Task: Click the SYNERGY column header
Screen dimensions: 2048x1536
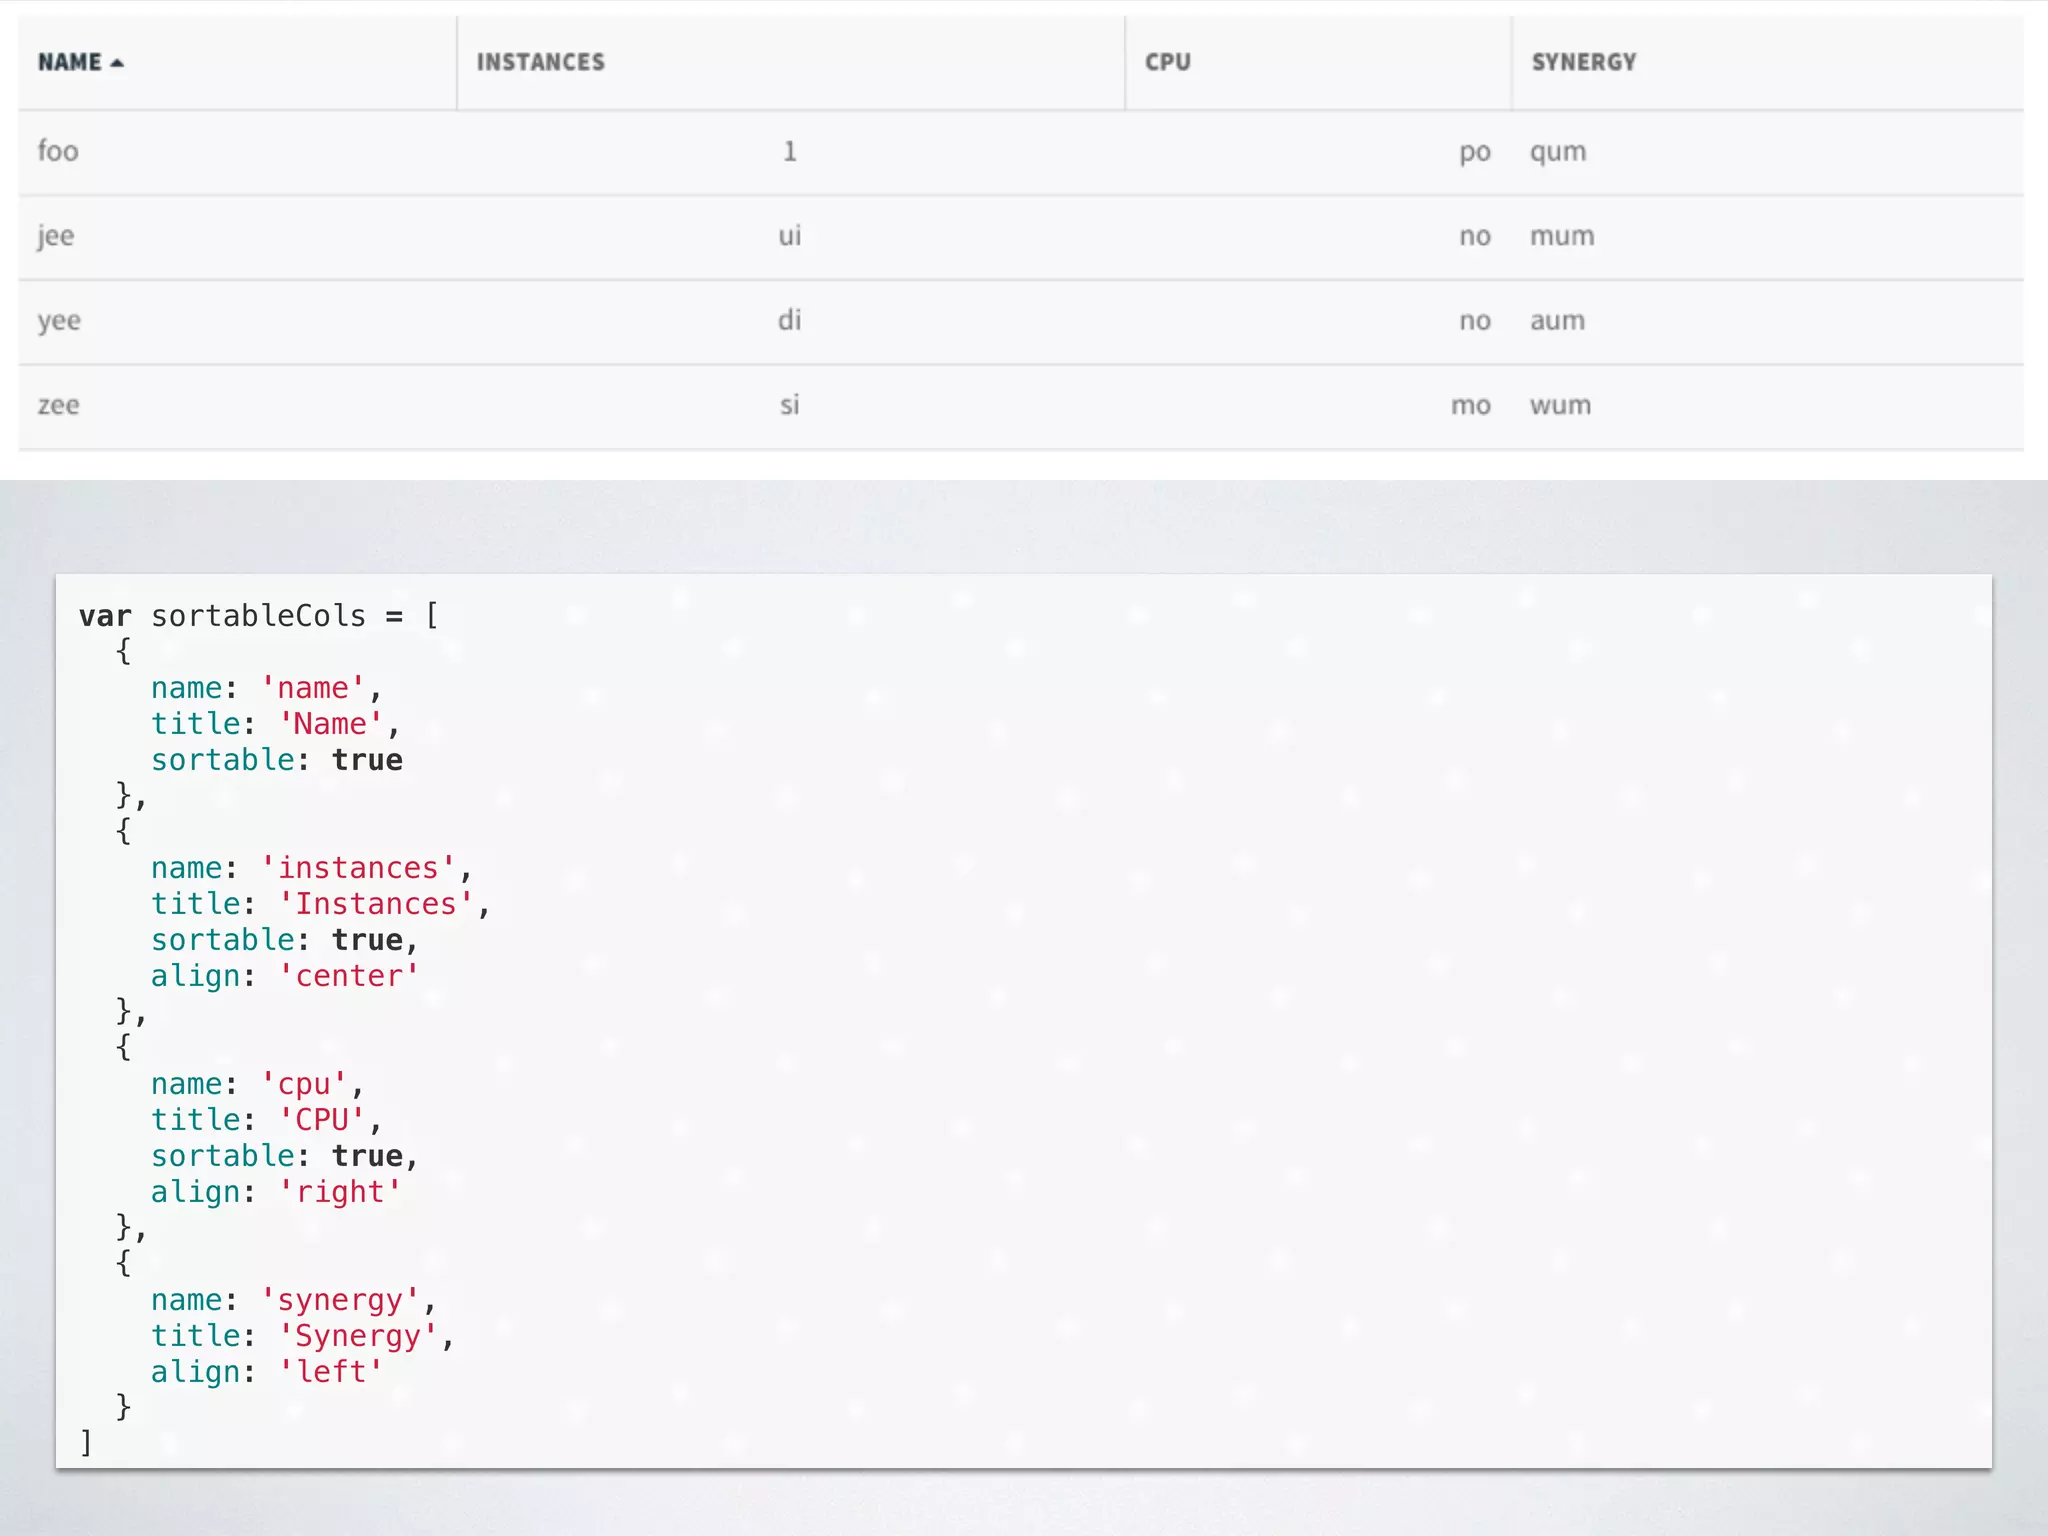Action: click(1583, 62)
